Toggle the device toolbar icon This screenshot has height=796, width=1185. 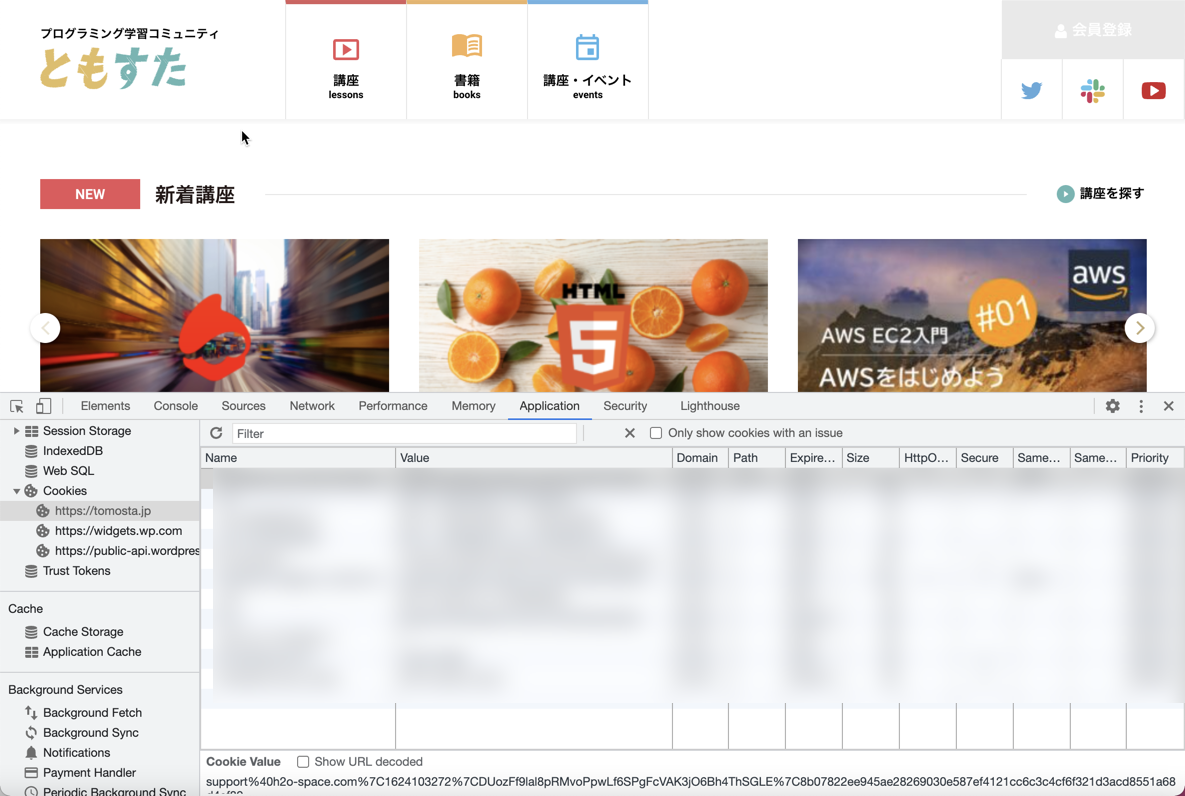(43, 406)
